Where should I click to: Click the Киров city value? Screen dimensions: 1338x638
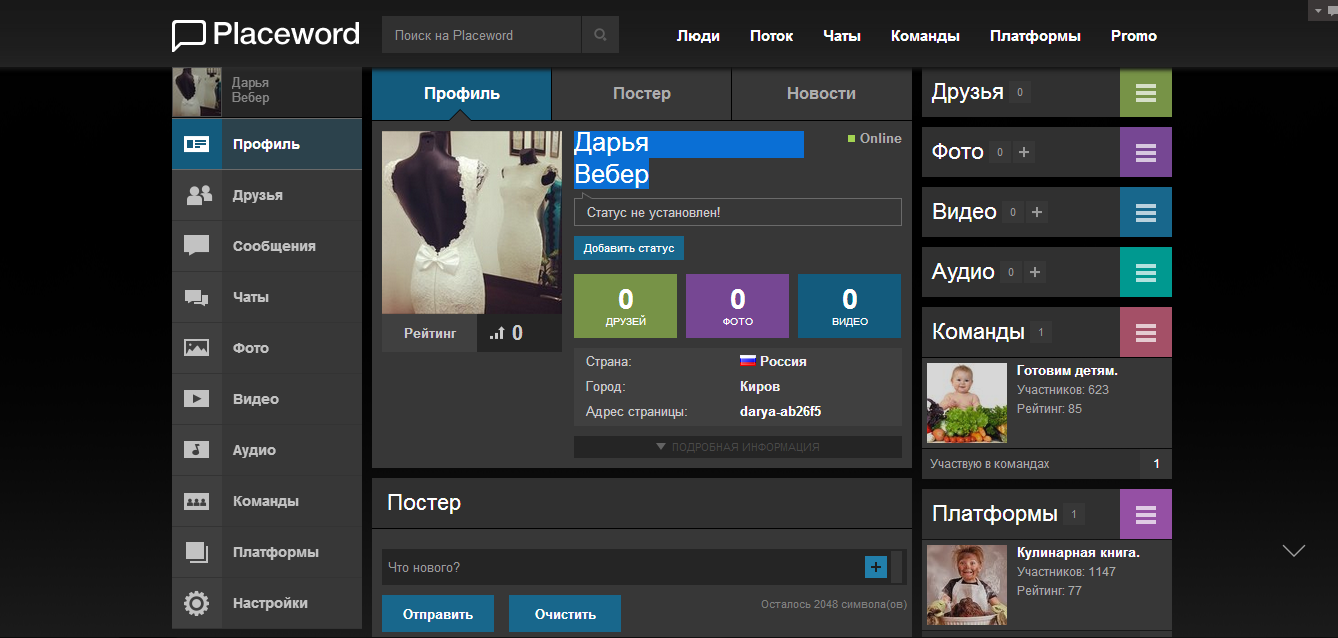(x=760, y=386)
